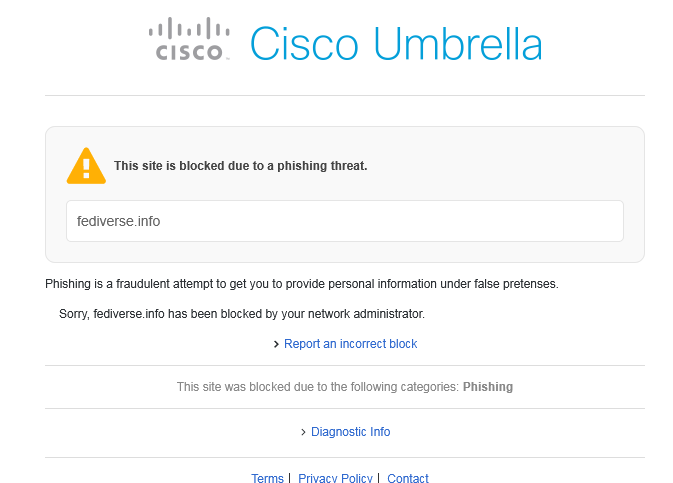The image size is (673, 483).
Task: Expand the Diagnostic Info chevron arrow
Action: tap(303, 432)
